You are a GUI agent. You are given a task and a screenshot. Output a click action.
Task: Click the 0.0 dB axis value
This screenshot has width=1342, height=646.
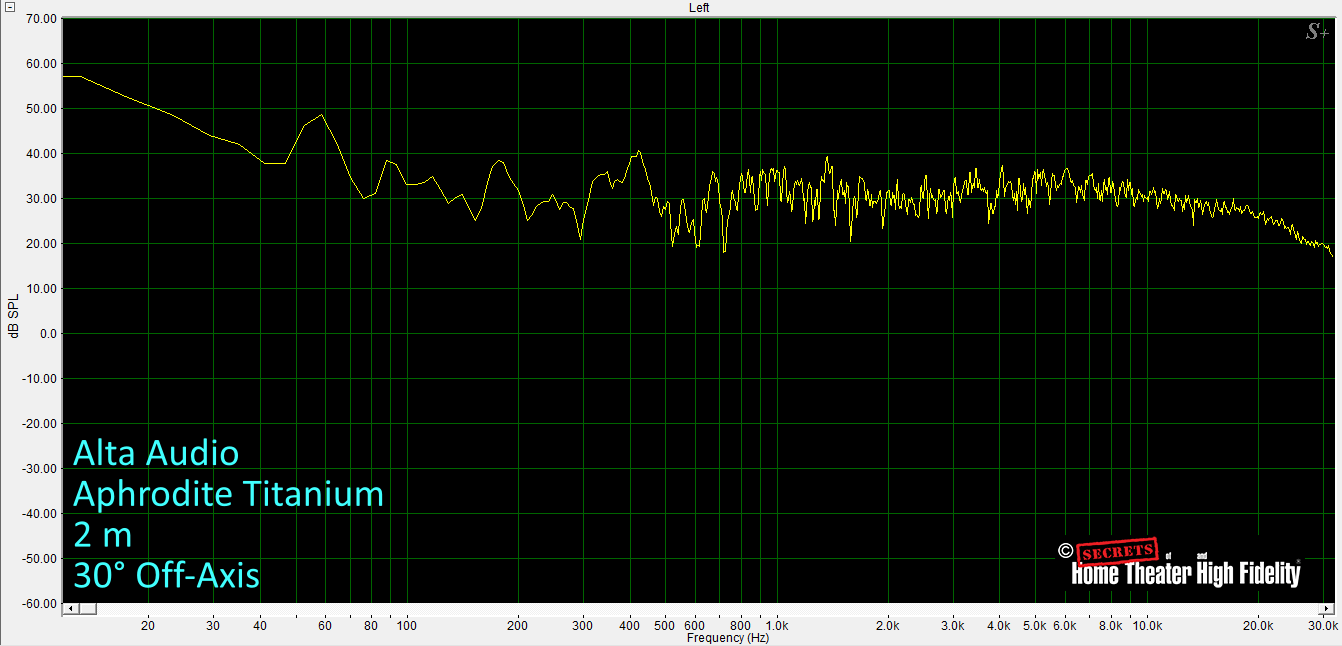(47, 334)
